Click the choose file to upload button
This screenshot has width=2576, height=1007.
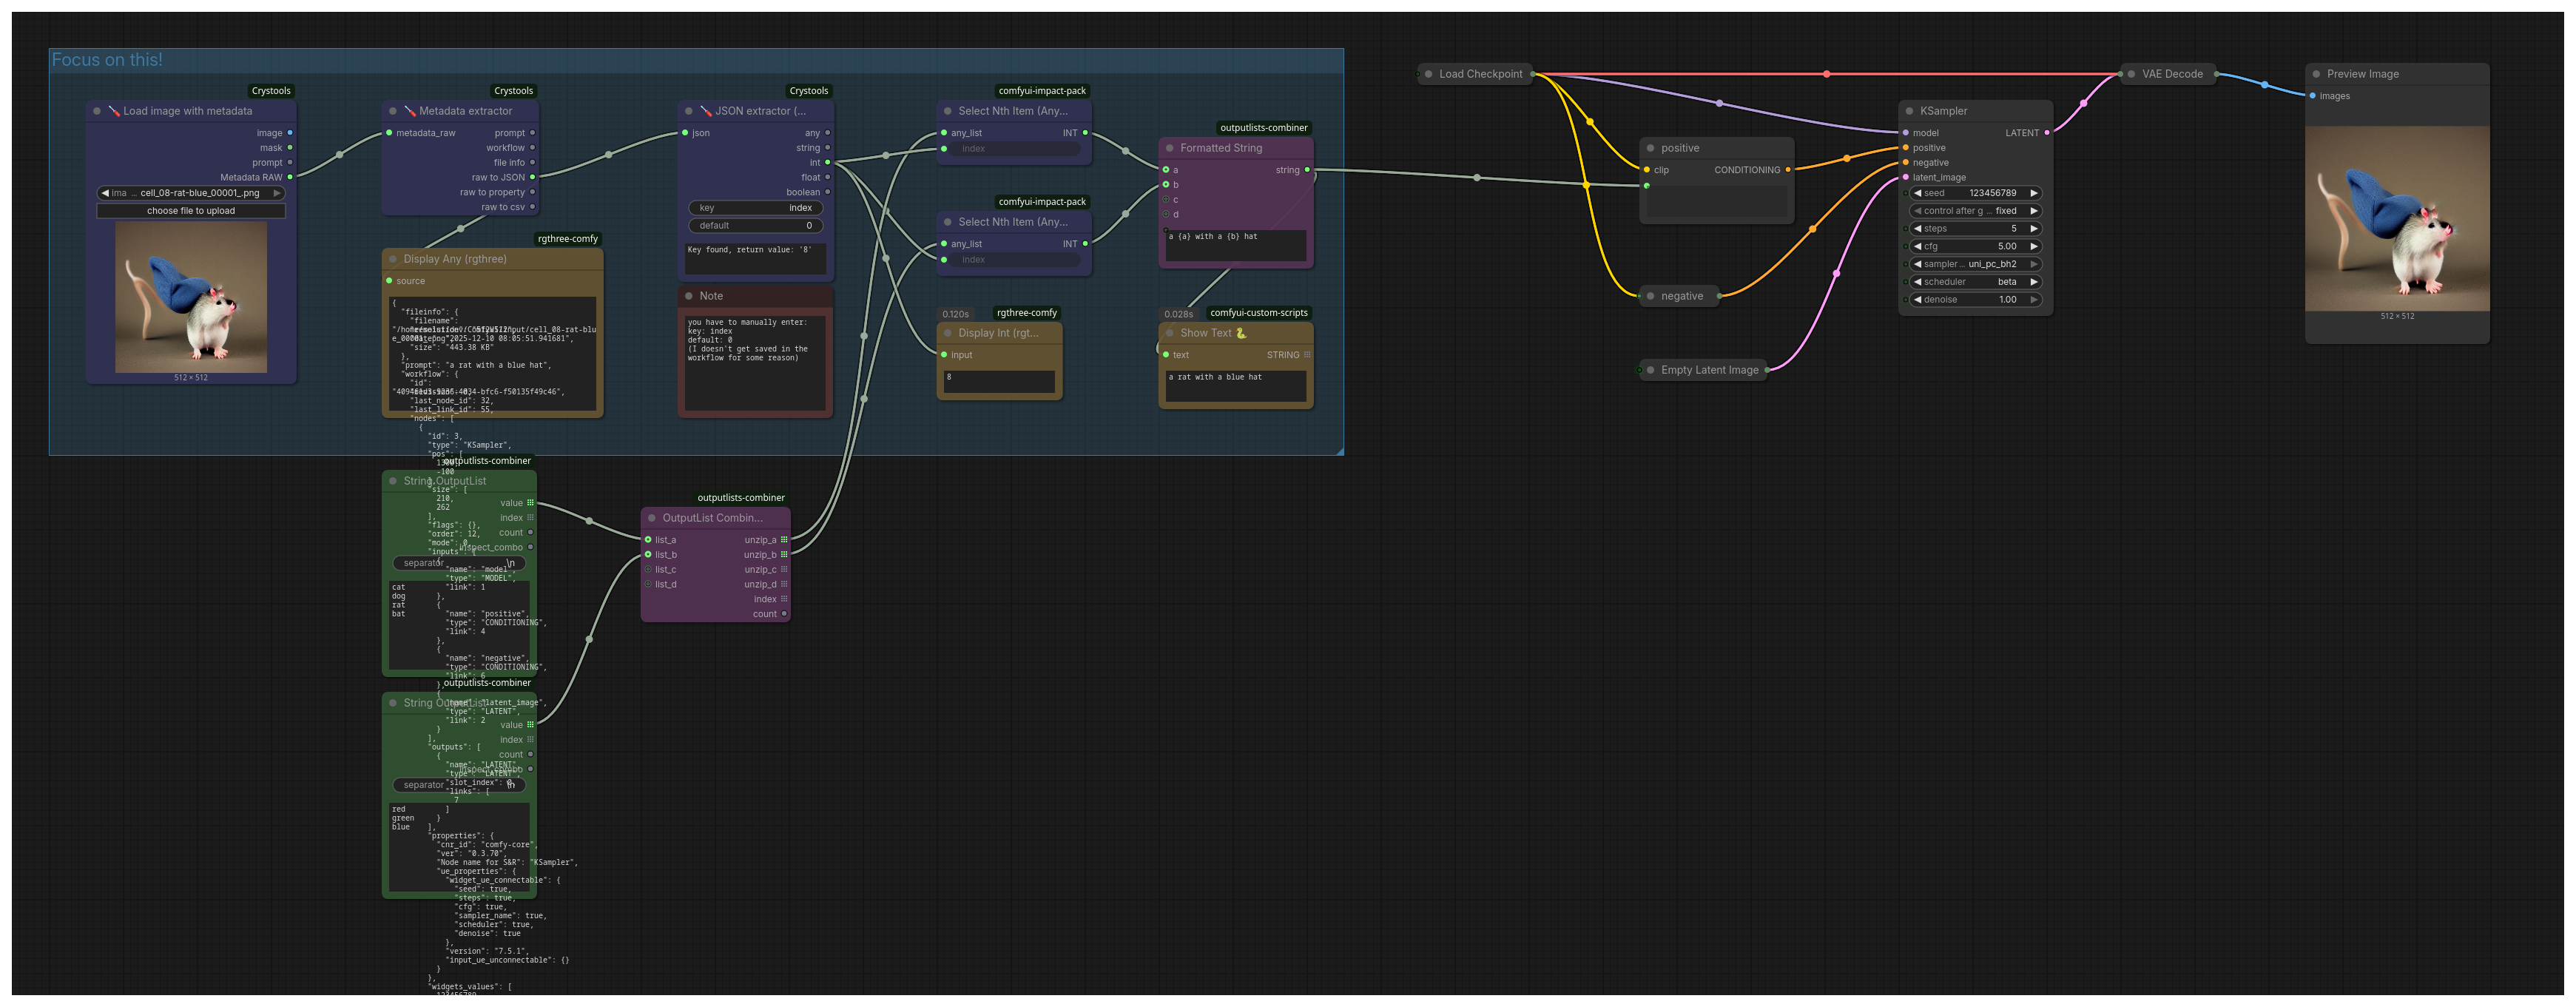point(191,211)
